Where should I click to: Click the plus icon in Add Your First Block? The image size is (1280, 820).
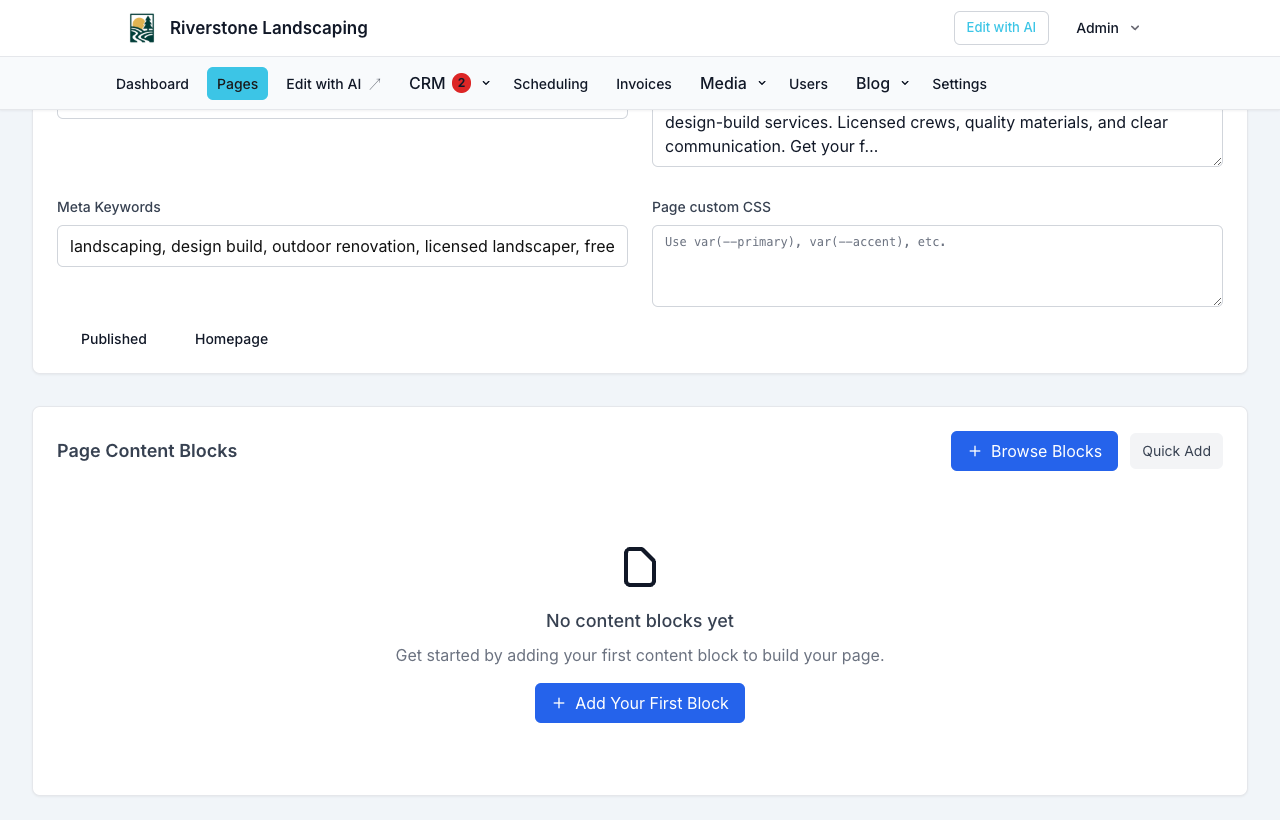[559, 703]
